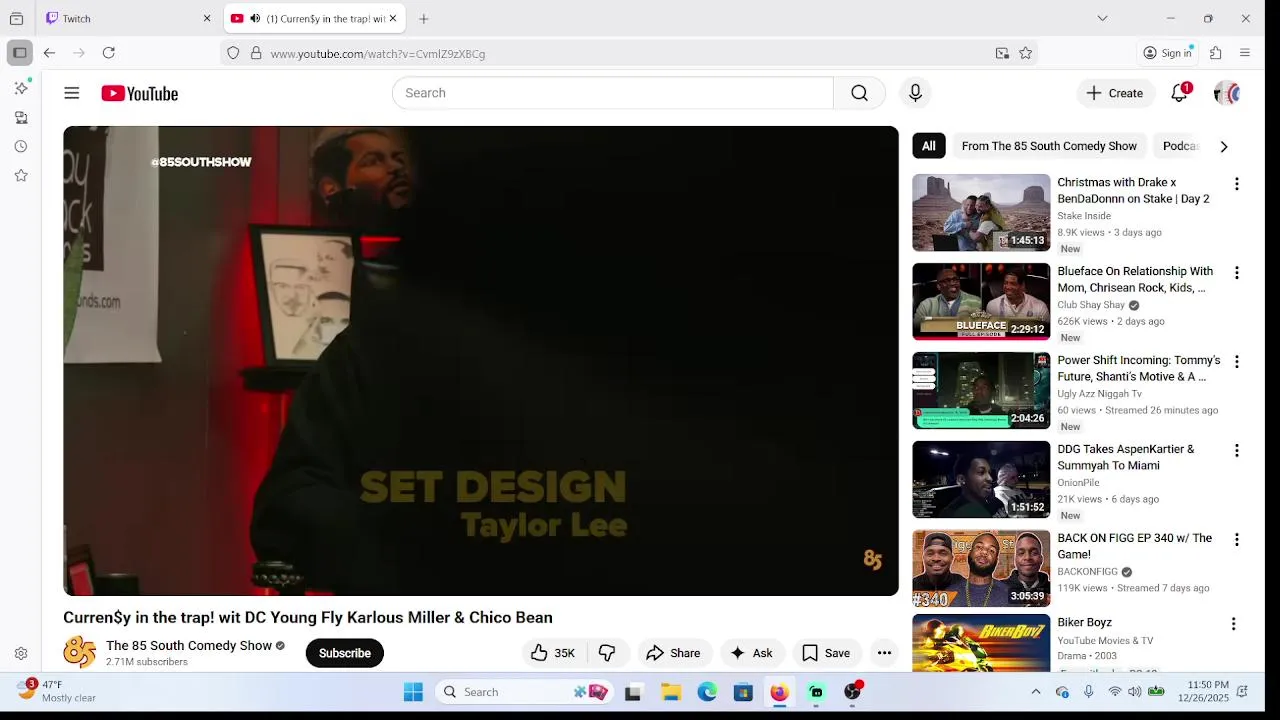Go back with browser back arrow

(49, 53)
